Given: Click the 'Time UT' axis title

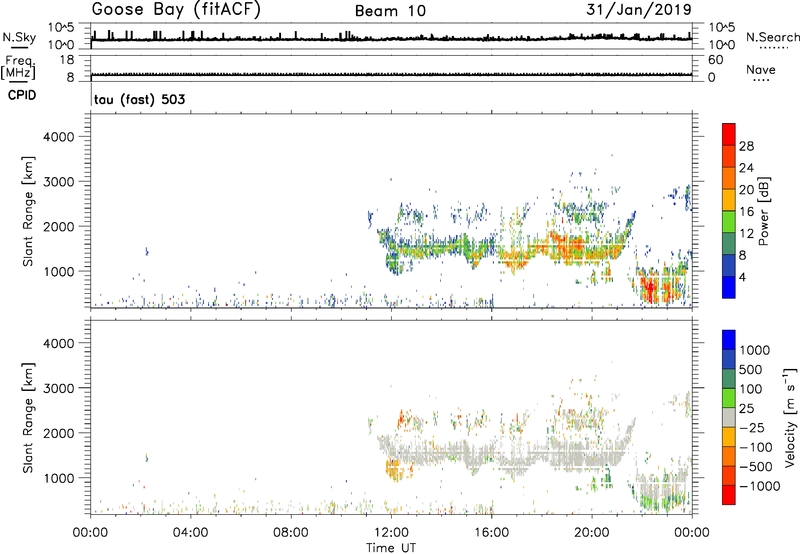Looking at the screenshot, I should pos(391,548).
